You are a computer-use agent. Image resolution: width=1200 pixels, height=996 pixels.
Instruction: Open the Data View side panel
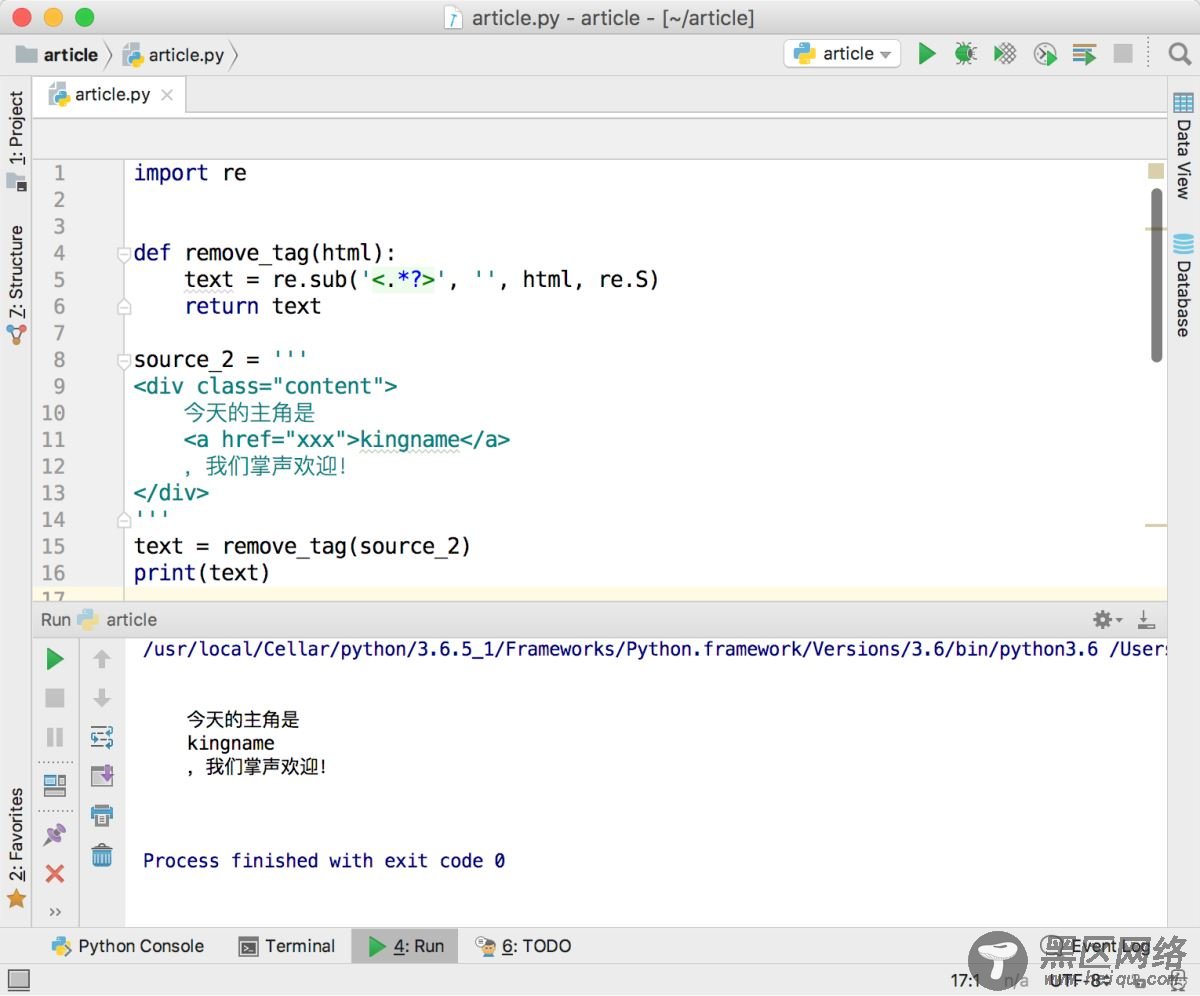click(x=1183, y=145)
